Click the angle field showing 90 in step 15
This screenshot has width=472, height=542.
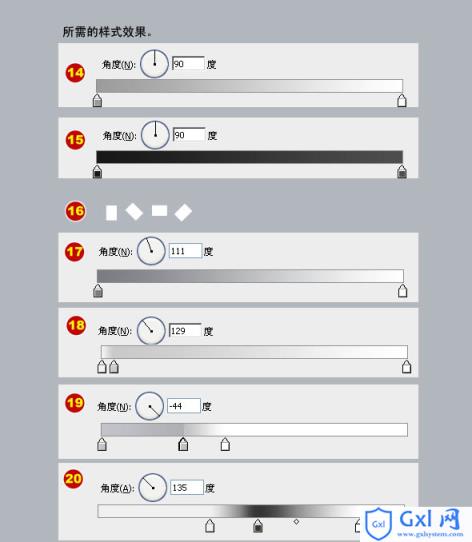[189, 135]
